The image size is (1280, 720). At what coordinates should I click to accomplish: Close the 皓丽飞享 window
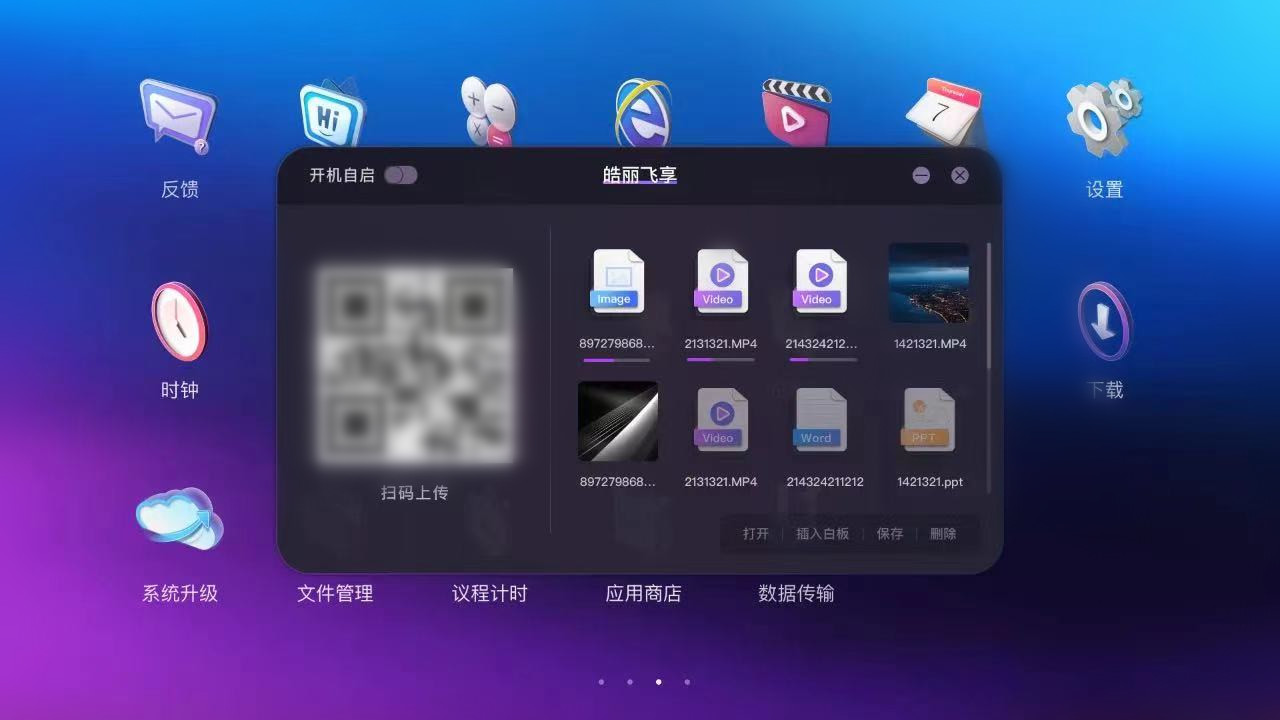(x=960, y=175)
